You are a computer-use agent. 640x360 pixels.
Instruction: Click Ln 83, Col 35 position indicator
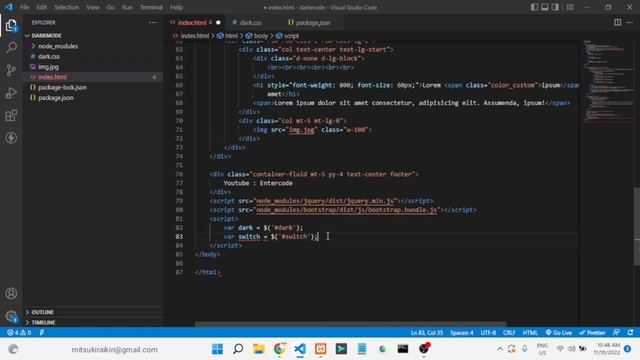tap(427, 333)
